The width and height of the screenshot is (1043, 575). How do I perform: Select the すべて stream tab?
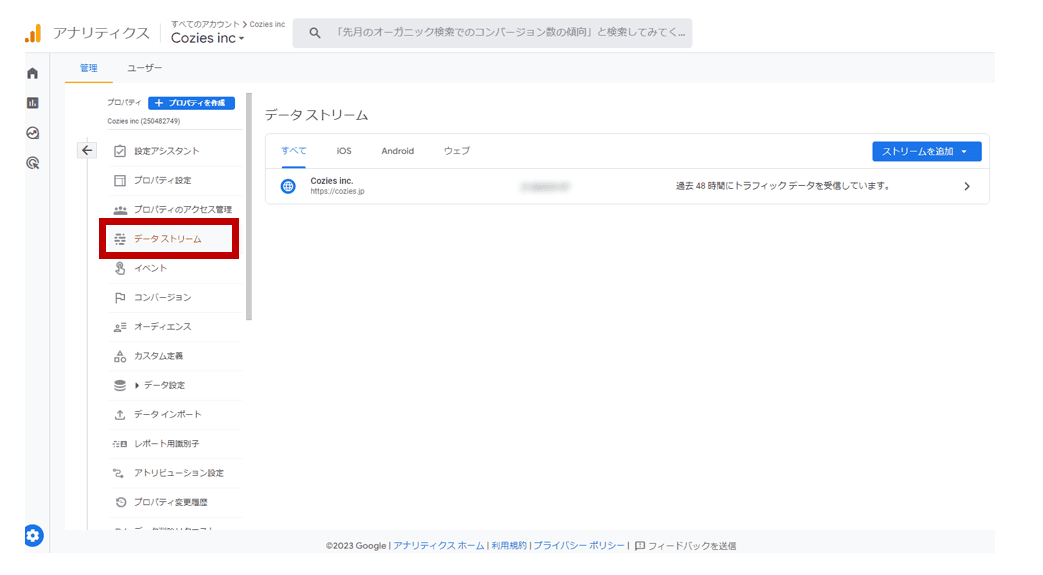pos(293,151)
